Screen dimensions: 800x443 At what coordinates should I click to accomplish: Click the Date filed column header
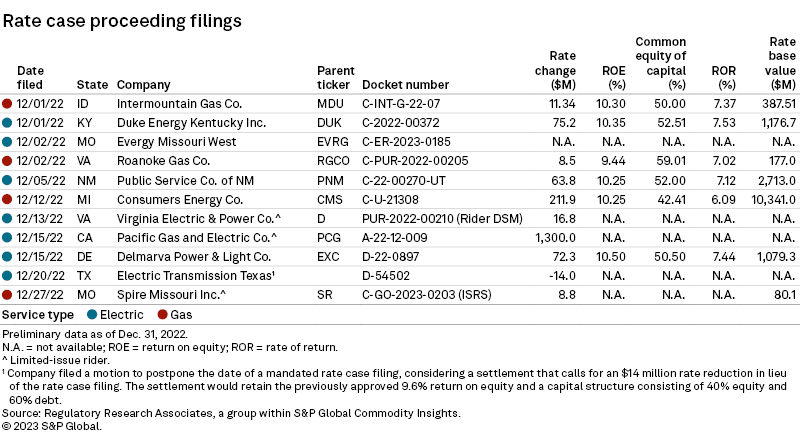pyautogui.click(x=31, y=78)
